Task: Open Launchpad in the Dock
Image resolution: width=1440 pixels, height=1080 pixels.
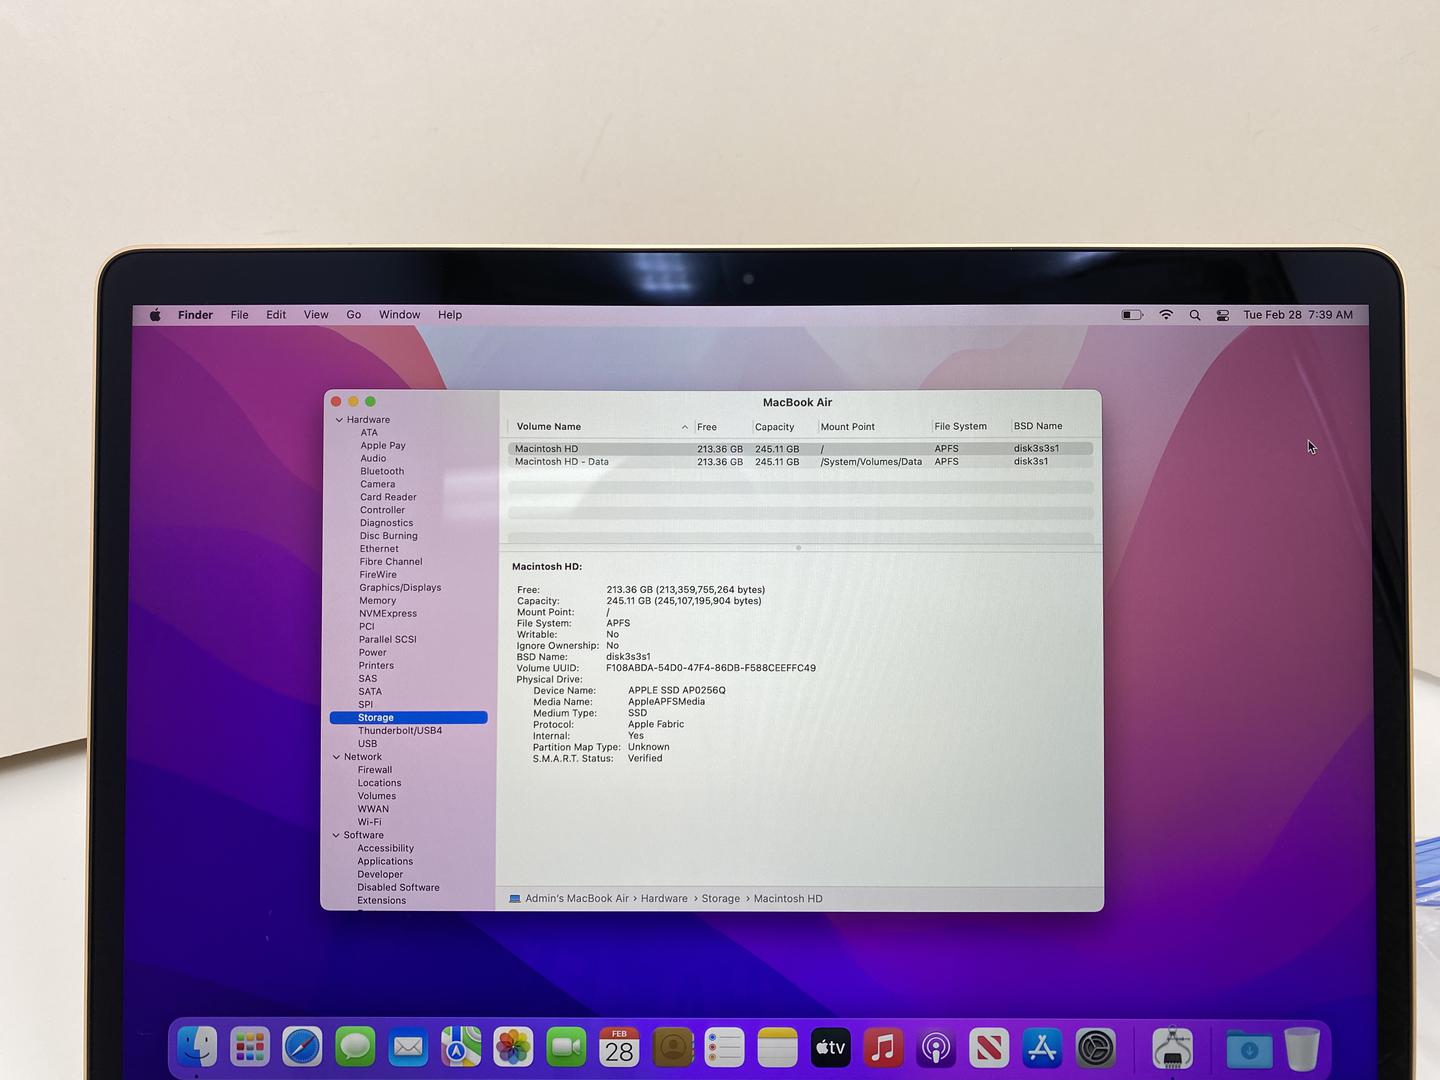Action: click(x=250, y=1047)
